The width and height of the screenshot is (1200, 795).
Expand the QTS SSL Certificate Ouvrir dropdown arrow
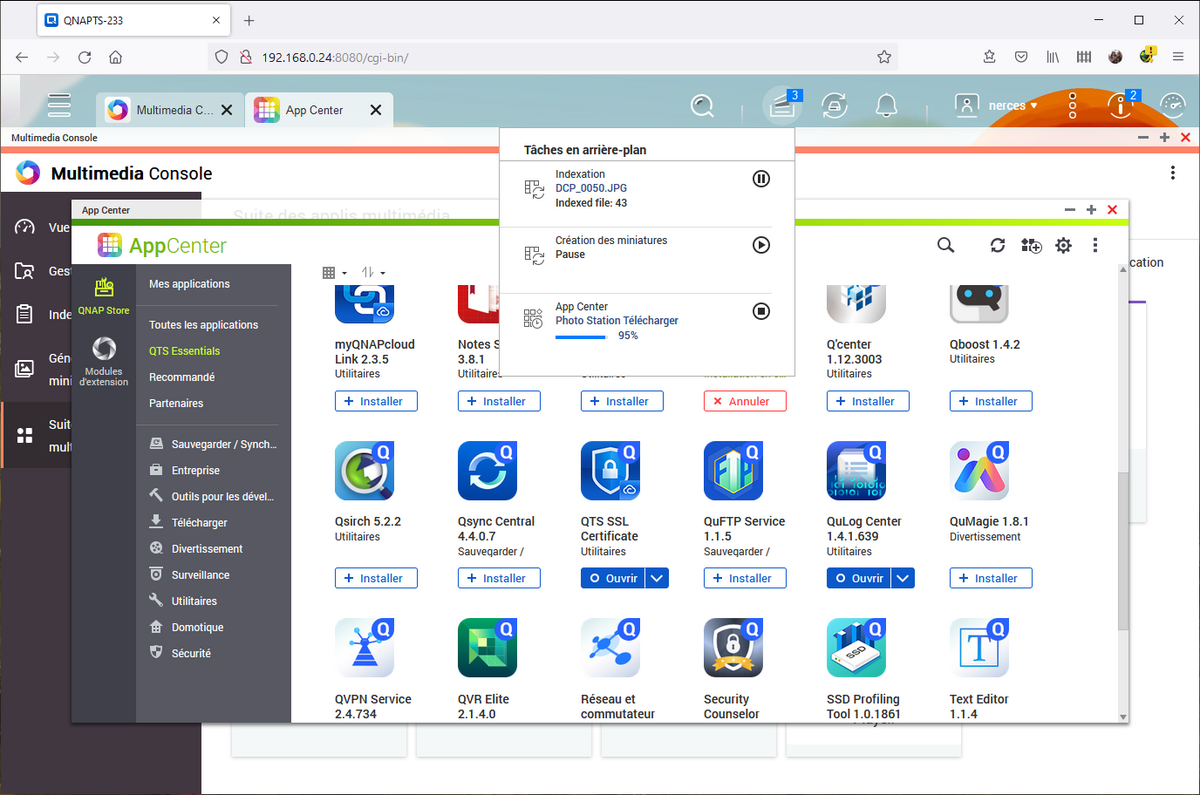pos(656,578)
